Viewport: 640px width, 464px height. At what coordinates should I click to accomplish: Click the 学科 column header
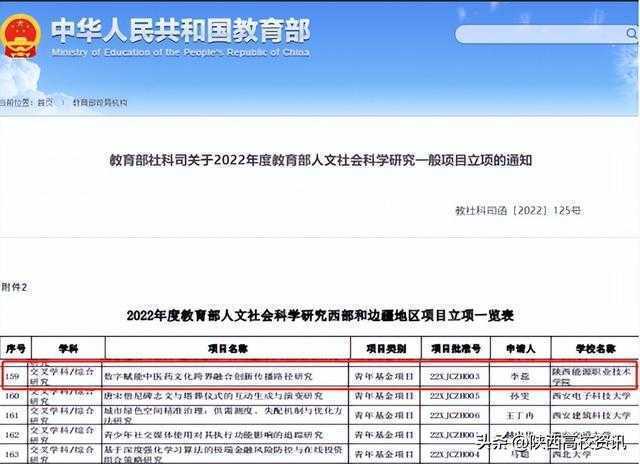[68, 349]
